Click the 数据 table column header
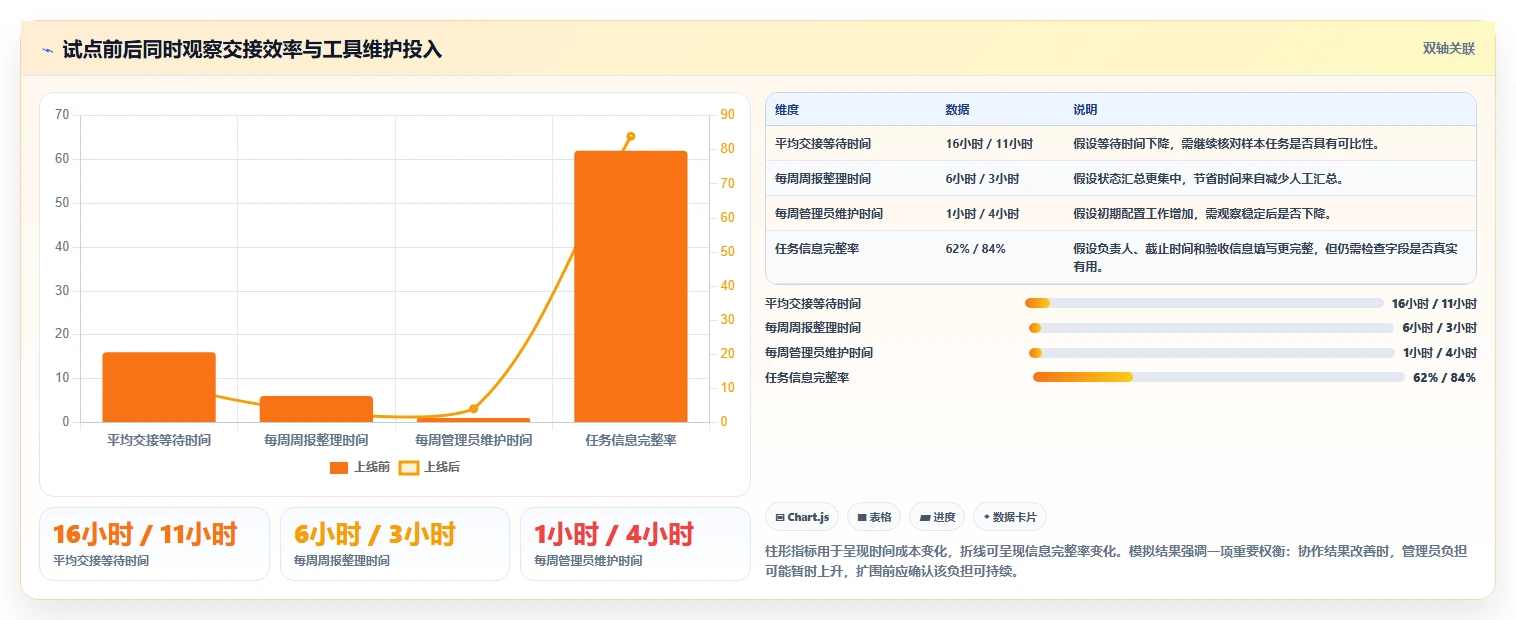This screenshot has width=1516, height=620. click(x=957, y=110)
